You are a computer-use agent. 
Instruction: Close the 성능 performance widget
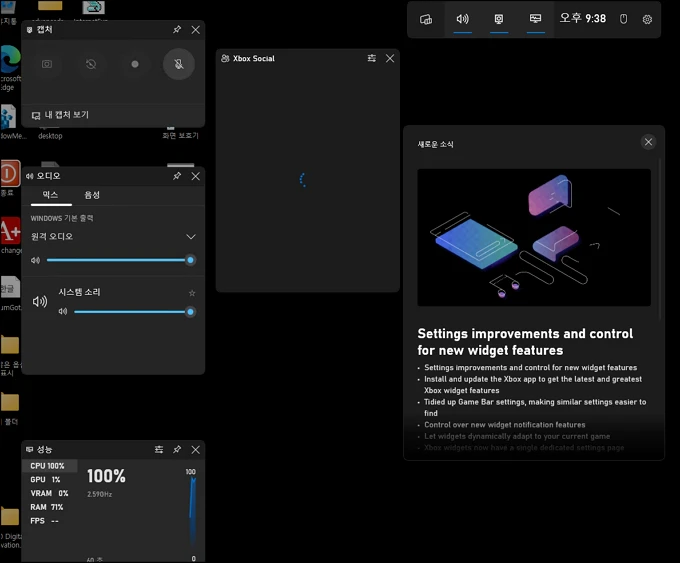196,449
